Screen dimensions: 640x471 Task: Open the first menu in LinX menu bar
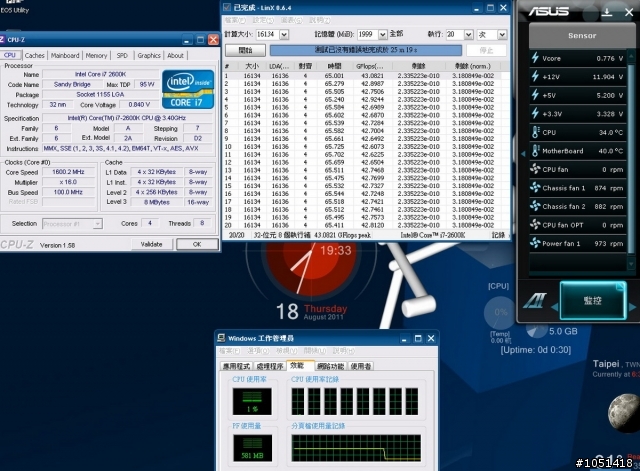point(235,20)
